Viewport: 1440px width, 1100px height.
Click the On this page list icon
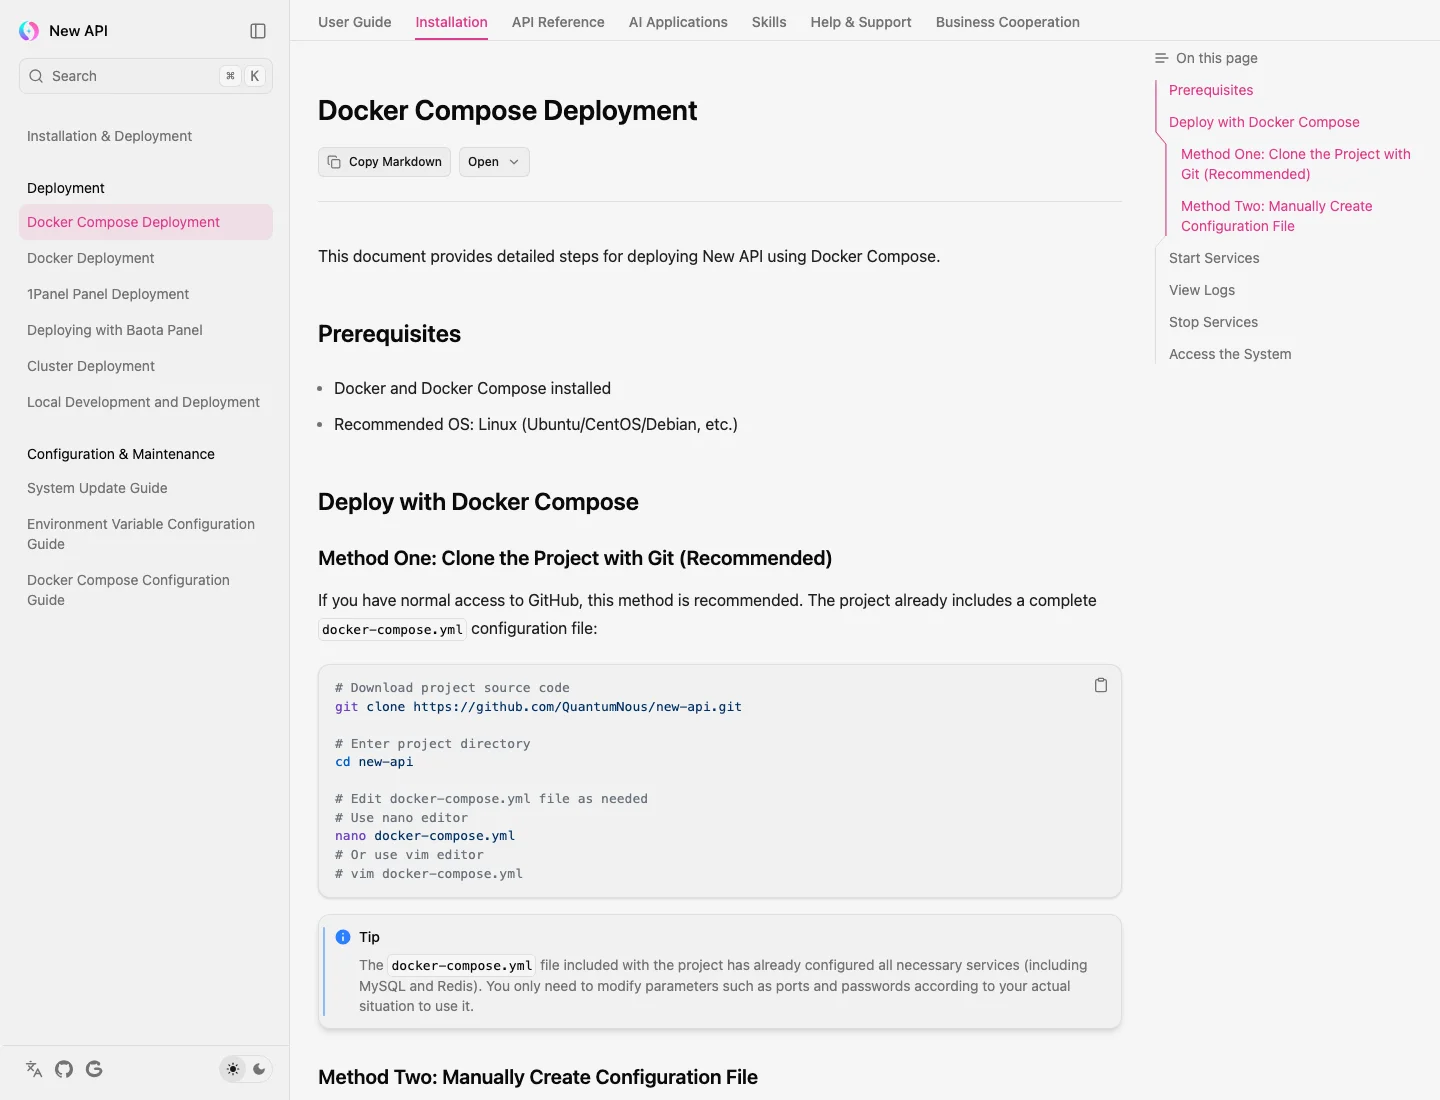click(x=1161, y=58)
